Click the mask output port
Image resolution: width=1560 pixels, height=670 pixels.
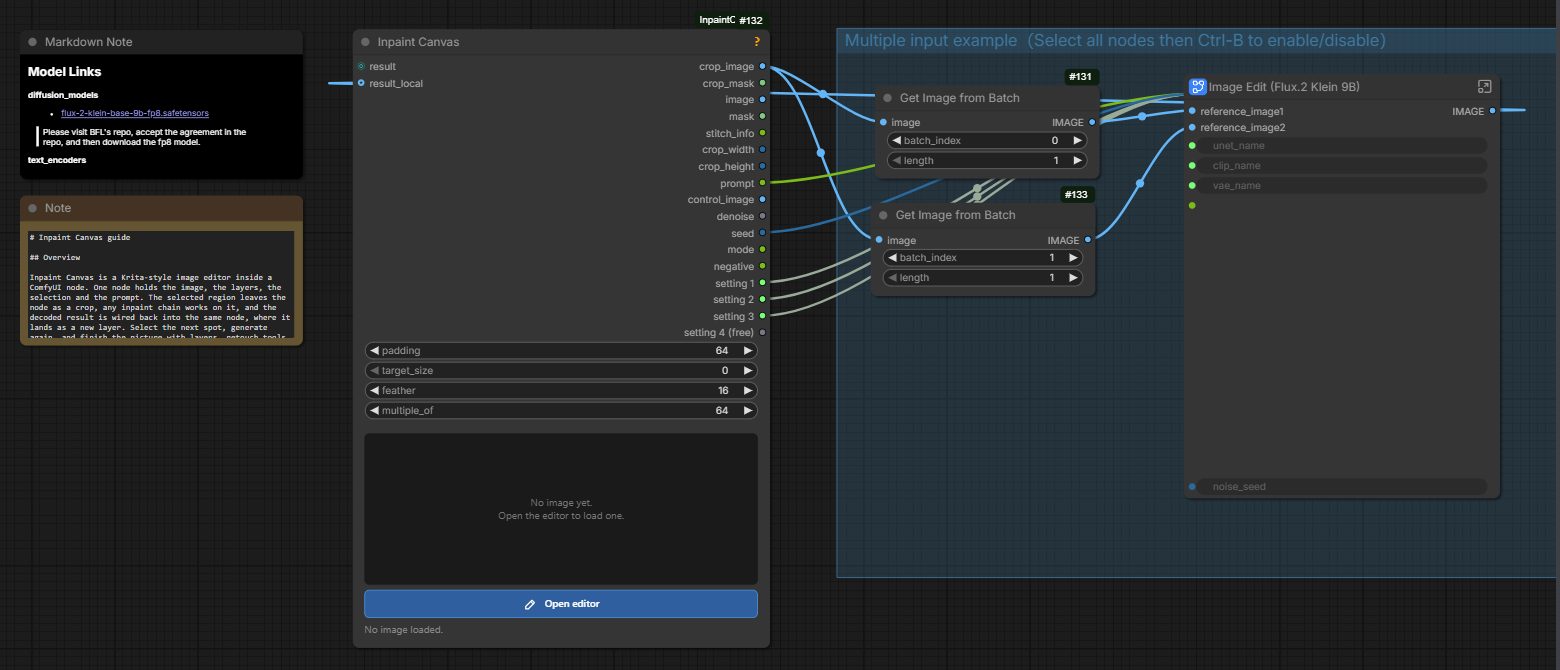click(x=763, y=116)
